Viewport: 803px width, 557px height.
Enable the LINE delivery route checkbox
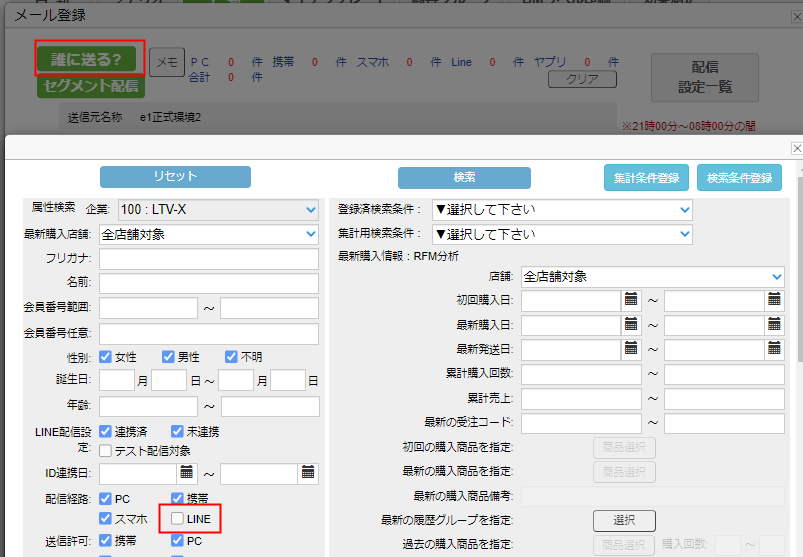(177, 519)
